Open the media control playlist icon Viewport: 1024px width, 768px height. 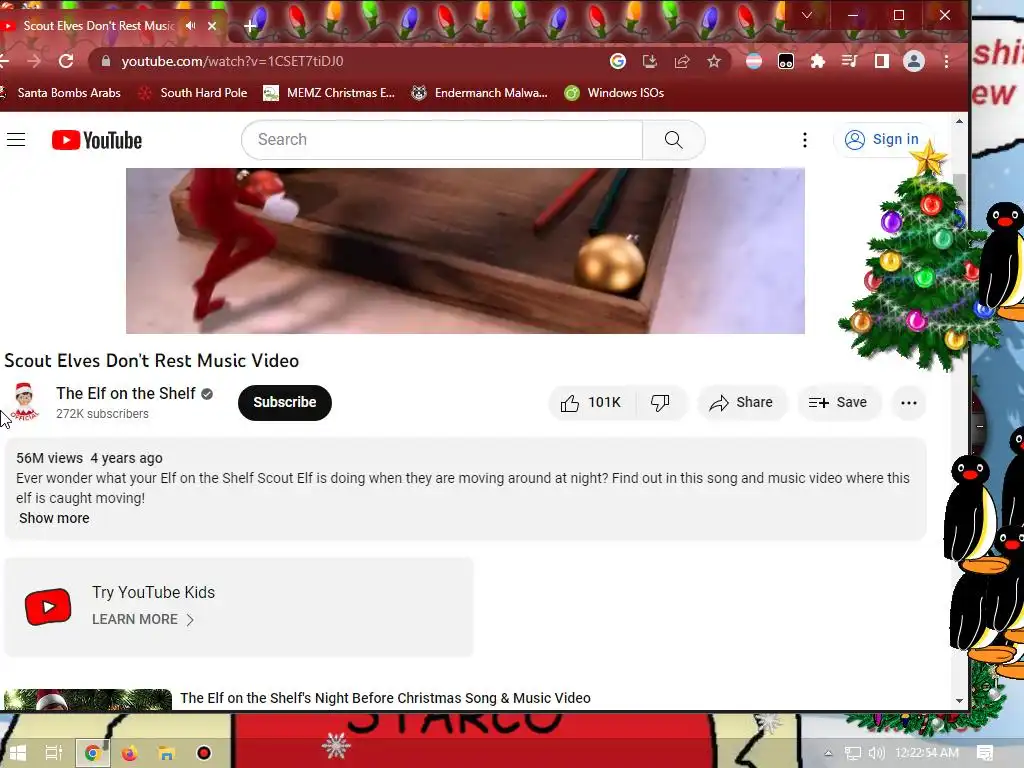click(850, 61)
